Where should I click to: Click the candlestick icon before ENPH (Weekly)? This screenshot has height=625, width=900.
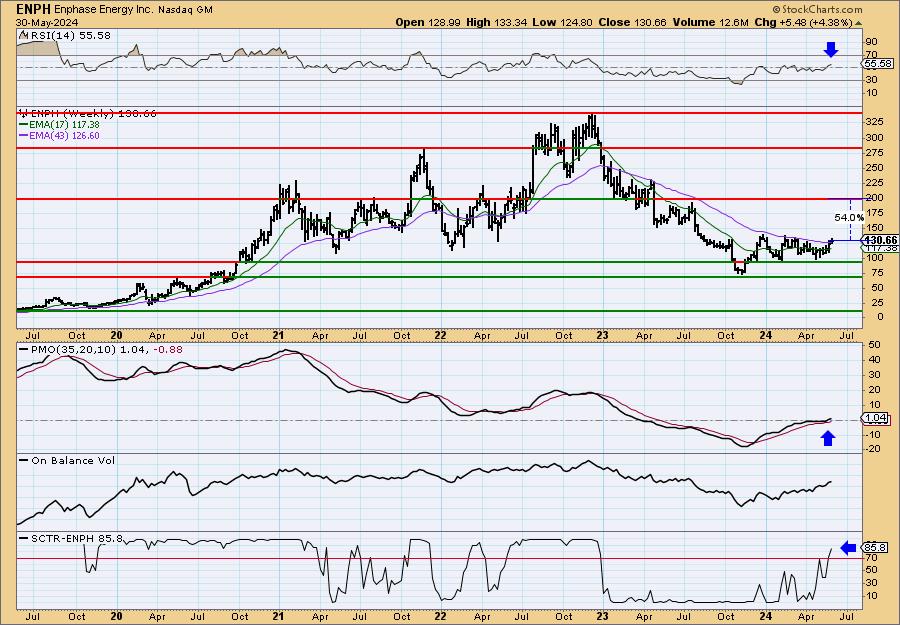click(x=23, y=113)
